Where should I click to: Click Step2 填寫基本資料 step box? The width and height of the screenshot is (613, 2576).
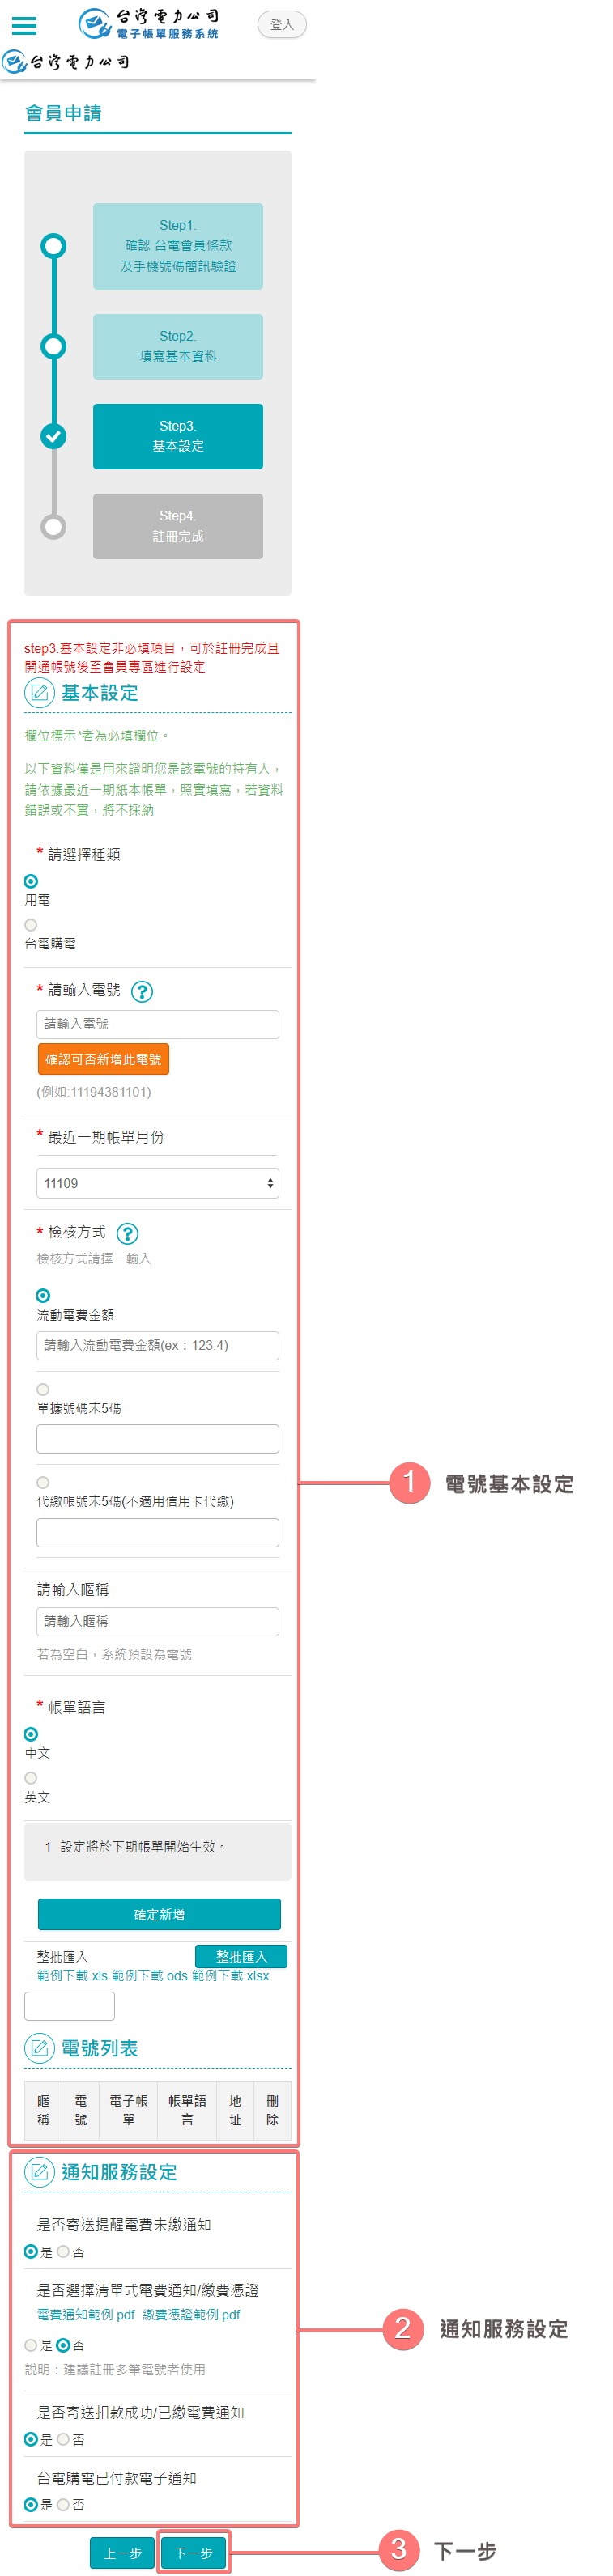178,346
